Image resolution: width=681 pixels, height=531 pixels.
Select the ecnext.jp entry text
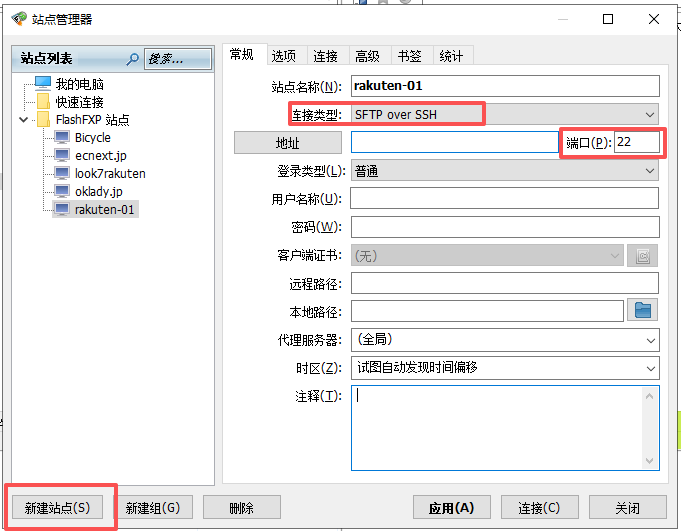click(101, 155)
